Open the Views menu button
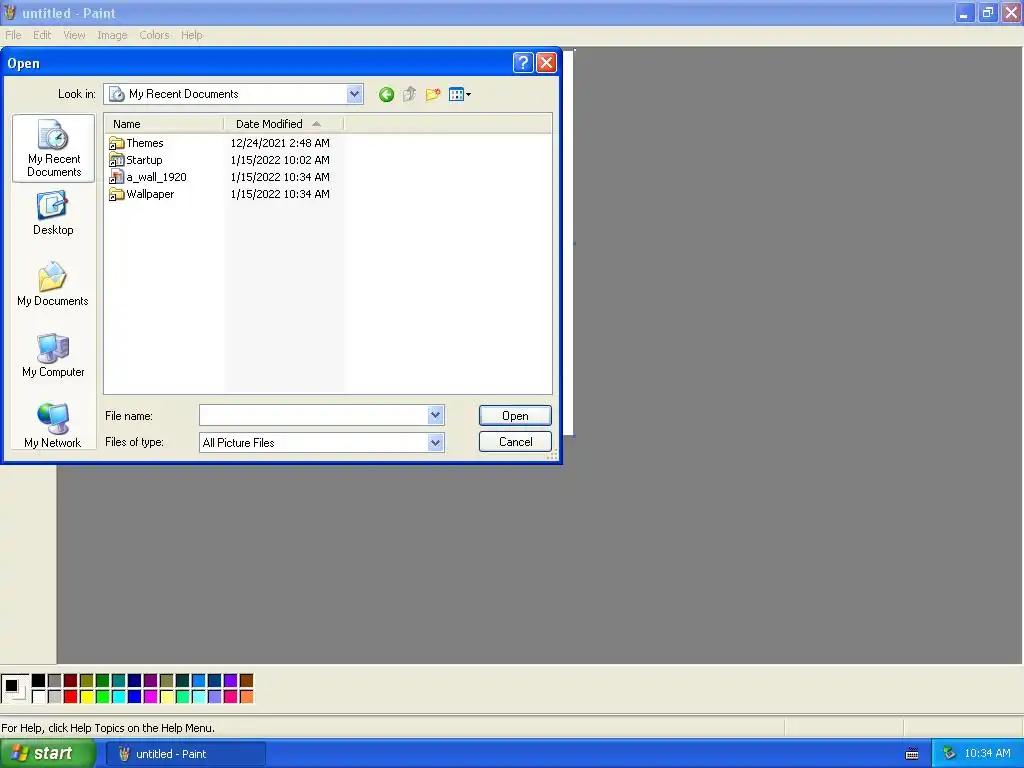This screenshot has height=768, width=1024. coord(460,95)
